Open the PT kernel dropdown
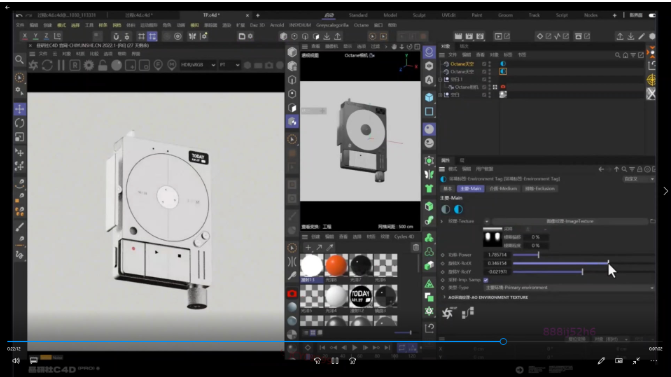The image size is (671, 377). [229, 65]
